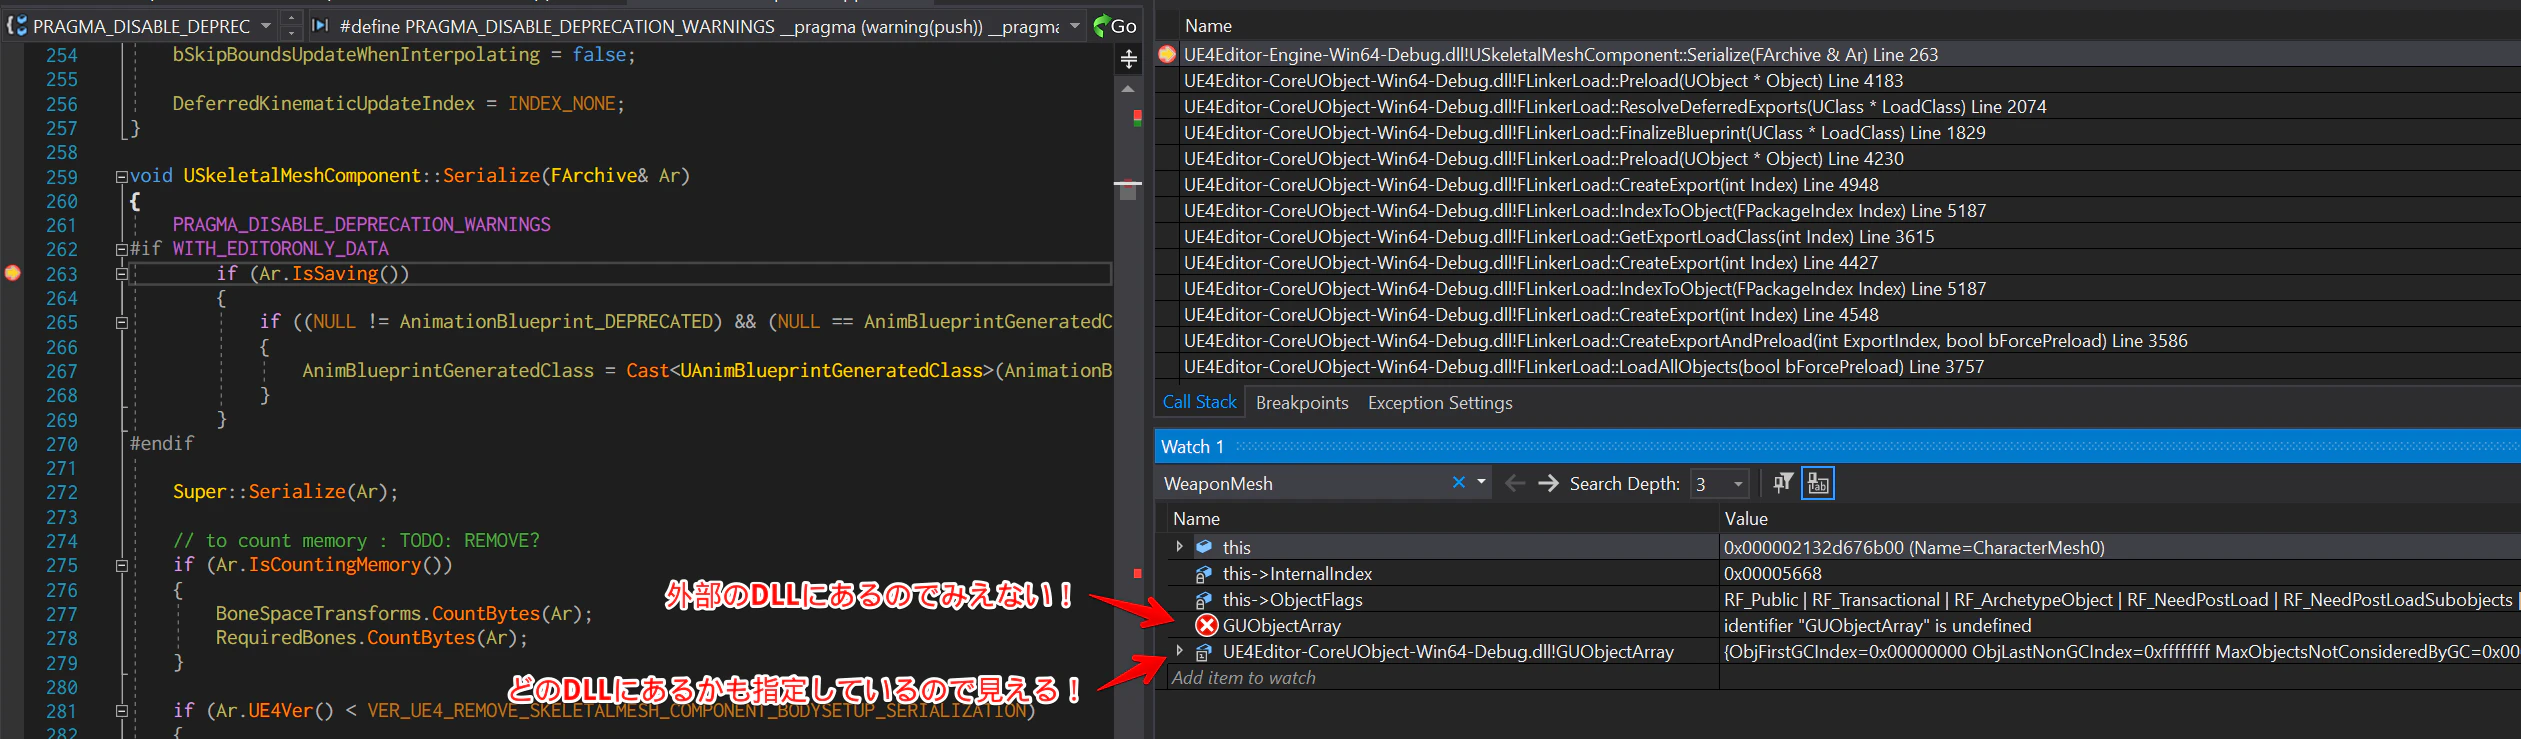Click the locked field icon for this->InternalIndex
2521x739 pixels.
(1205, 574)
